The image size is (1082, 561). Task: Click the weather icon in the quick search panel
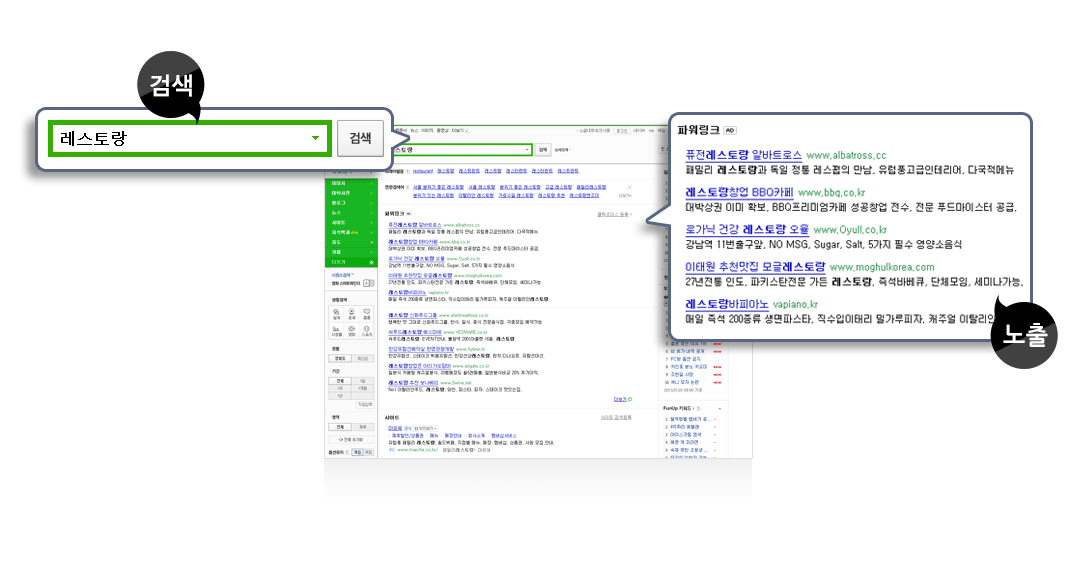point(336,314)
